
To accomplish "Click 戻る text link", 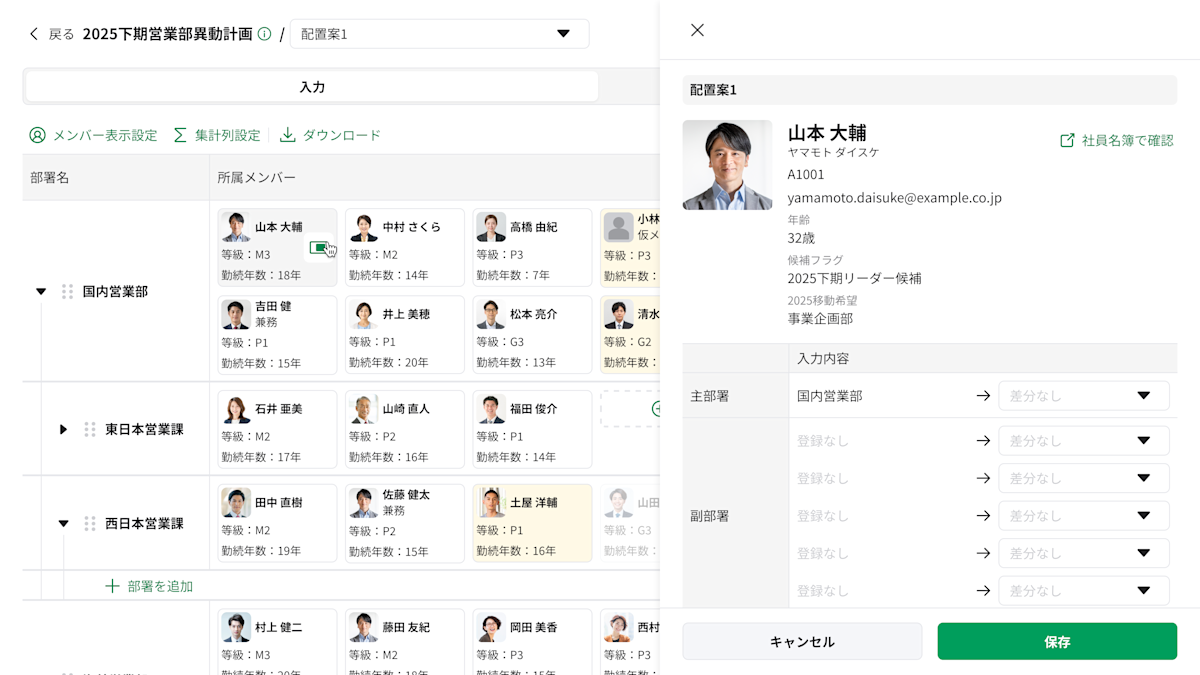I will pos(61,34).
